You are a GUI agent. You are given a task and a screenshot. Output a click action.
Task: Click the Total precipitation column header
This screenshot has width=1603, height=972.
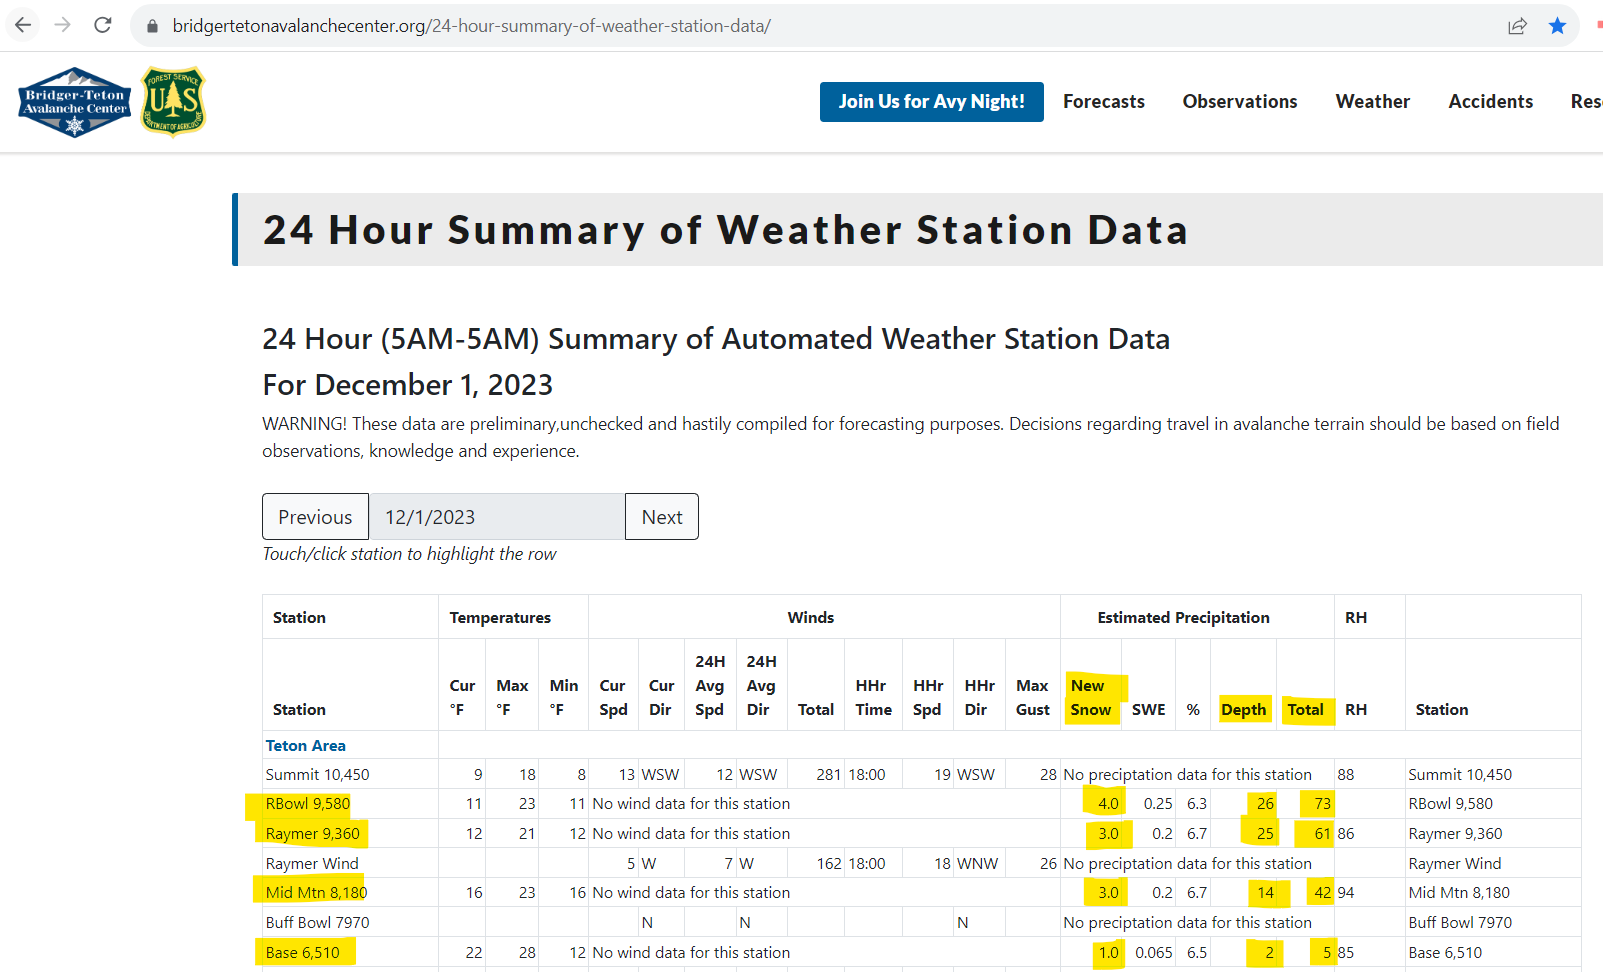[1305, 710]
